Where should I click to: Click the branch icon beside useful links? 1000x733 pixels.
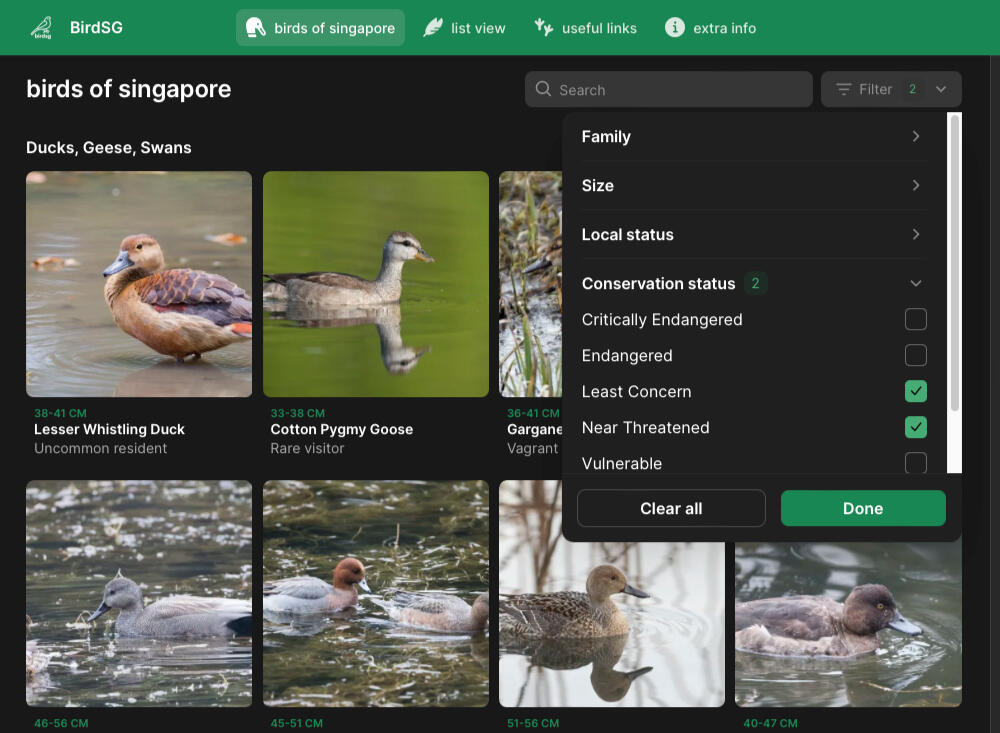tap(544, 28)
